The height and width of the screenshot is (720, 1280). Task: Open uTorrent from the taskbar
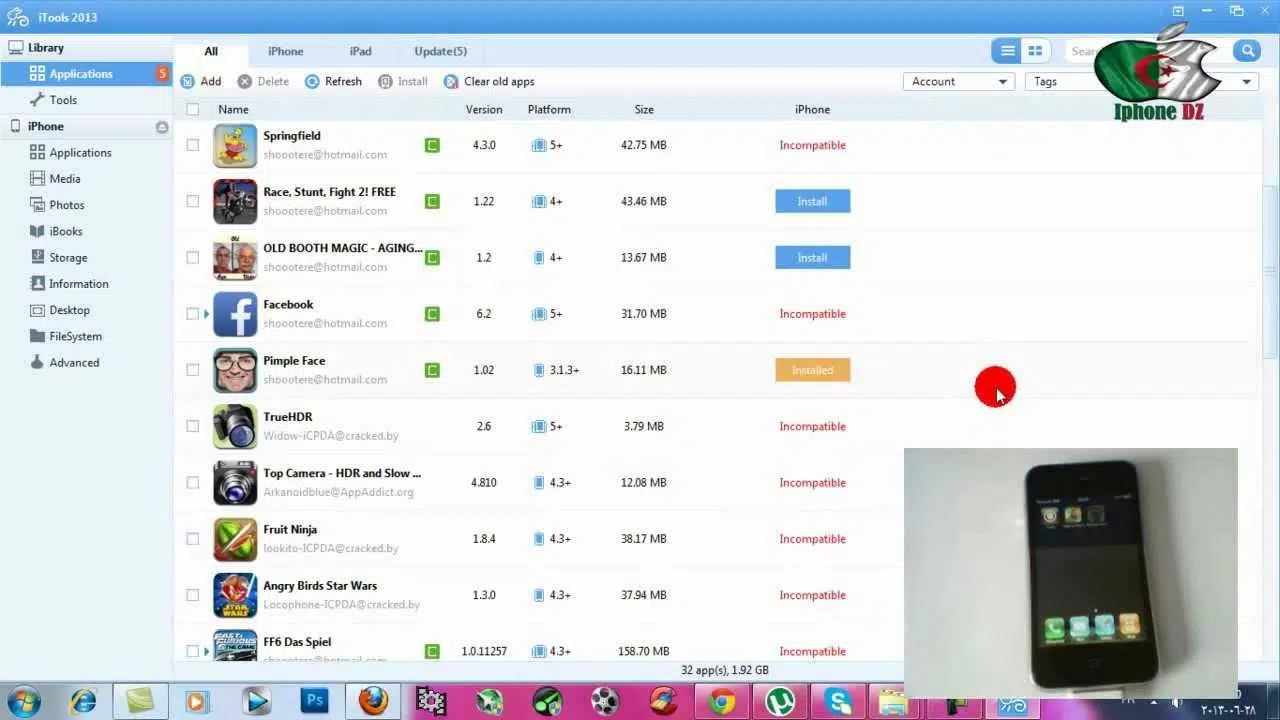[x=780, y=700]
